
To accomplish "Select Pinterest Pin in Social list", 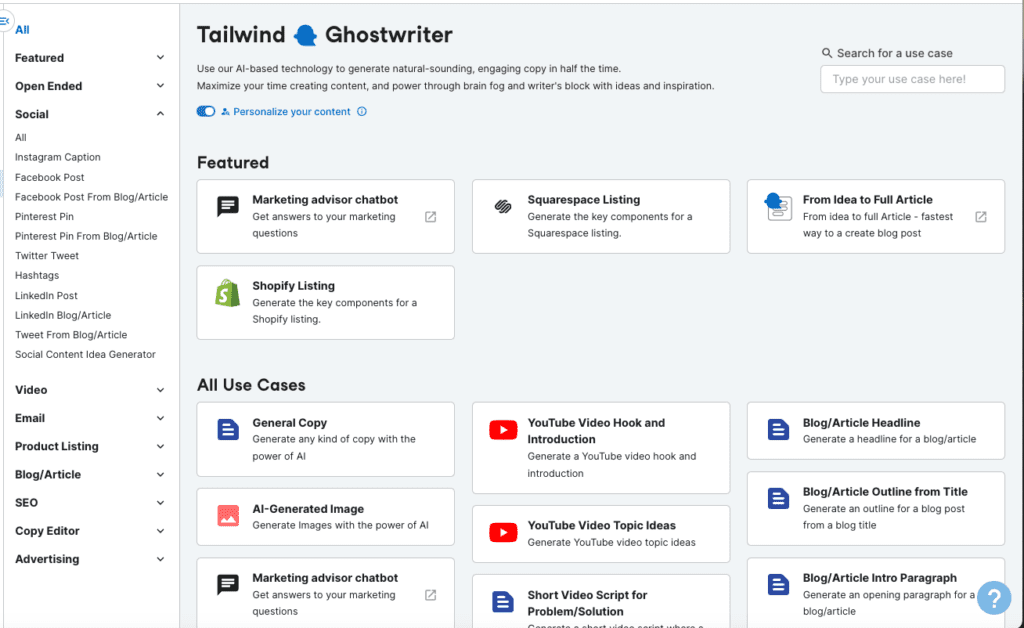I will 44,217.
